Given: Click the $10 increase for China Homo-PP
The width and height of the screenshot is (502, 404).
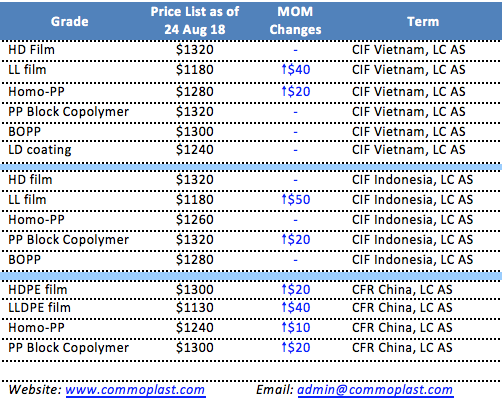Looking at the screenshot, I should click(x=296, y=328).
